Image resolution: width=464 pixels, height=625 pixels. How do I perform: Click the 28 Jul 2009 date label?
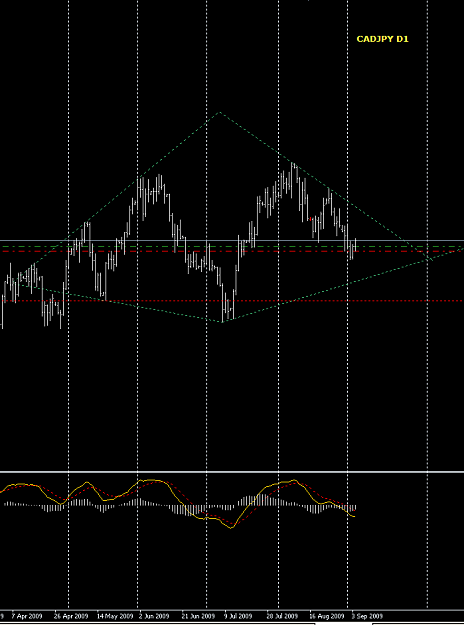click(282, 616)
